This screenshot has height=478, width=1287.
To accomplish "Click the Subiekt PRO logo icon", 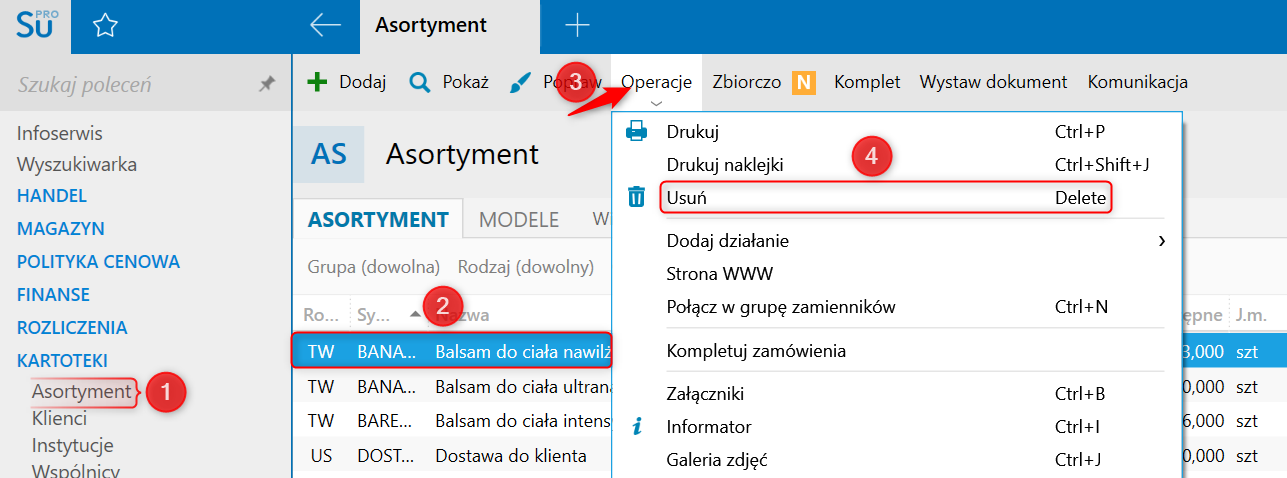I will 36,25.
